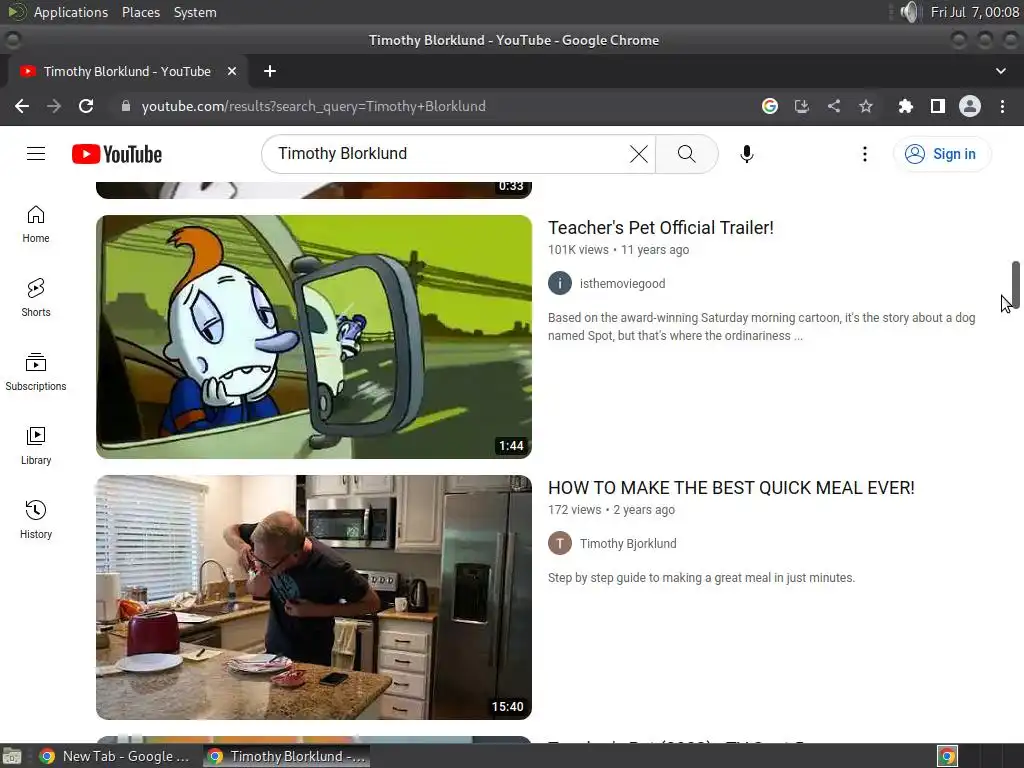Click the Google icon in the address bar
This screenshot has height=768, width=1024.
[x=770, y=106]
